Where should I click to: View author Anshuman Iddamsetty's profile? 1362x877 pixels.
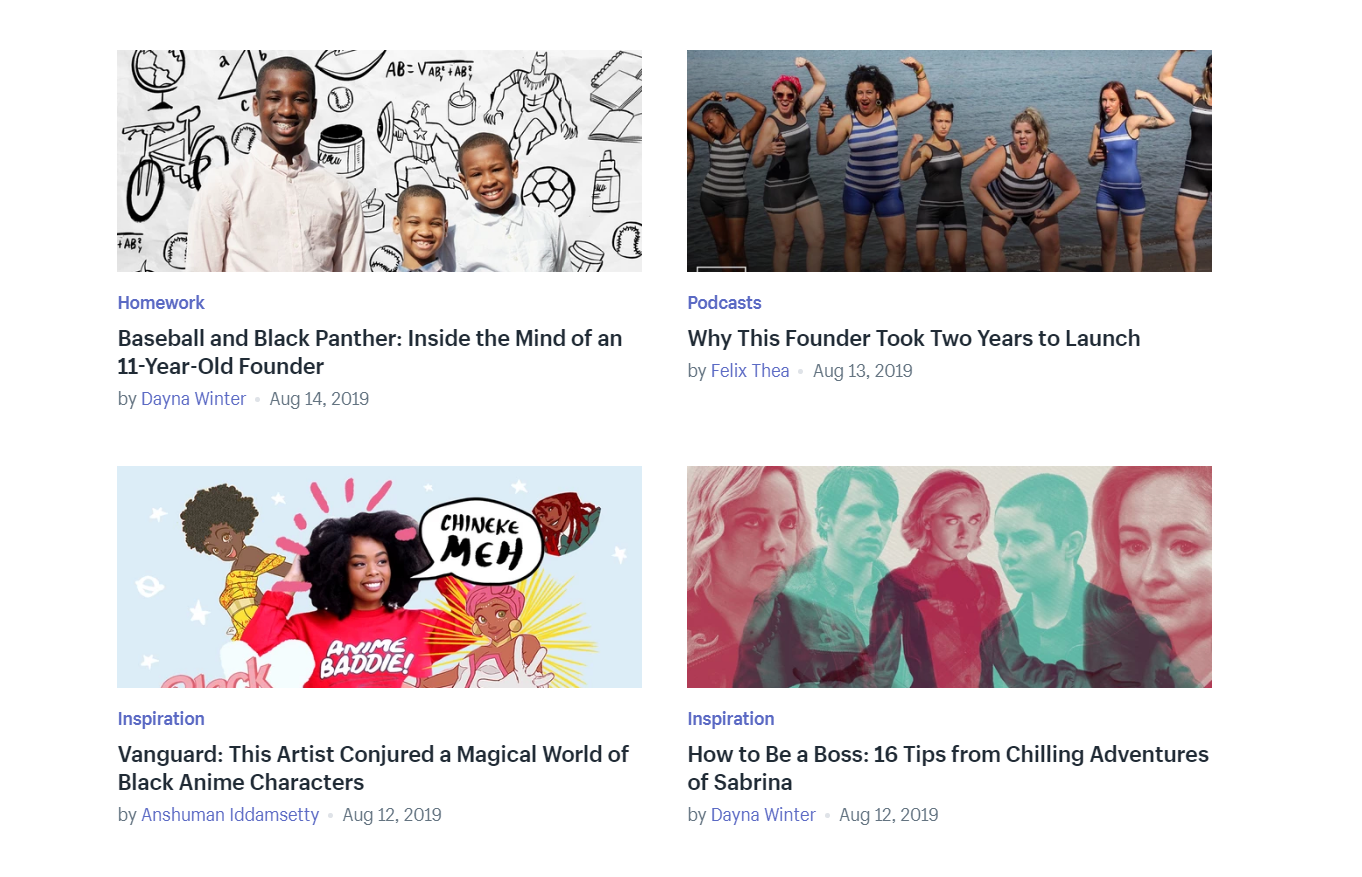click(230, 815)
